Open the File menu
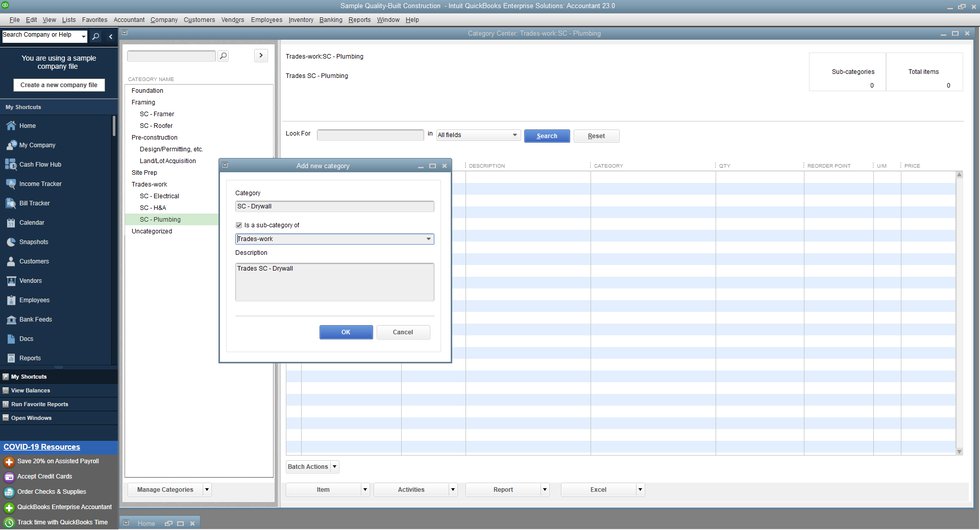This screenshot has height=530, width=980. point(14,20)
